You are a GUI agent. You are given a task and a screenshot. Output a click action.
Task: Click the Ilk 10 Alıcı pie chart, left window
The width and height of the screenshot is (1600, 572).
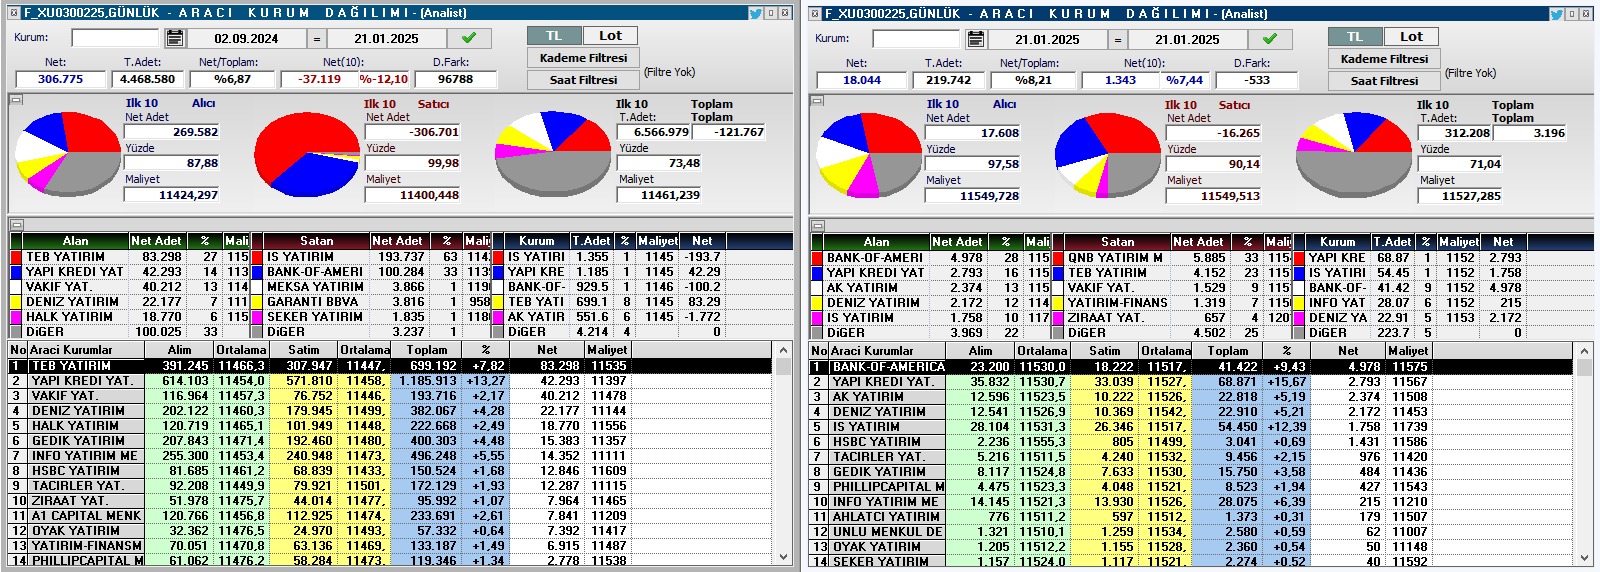pos(67,153)
